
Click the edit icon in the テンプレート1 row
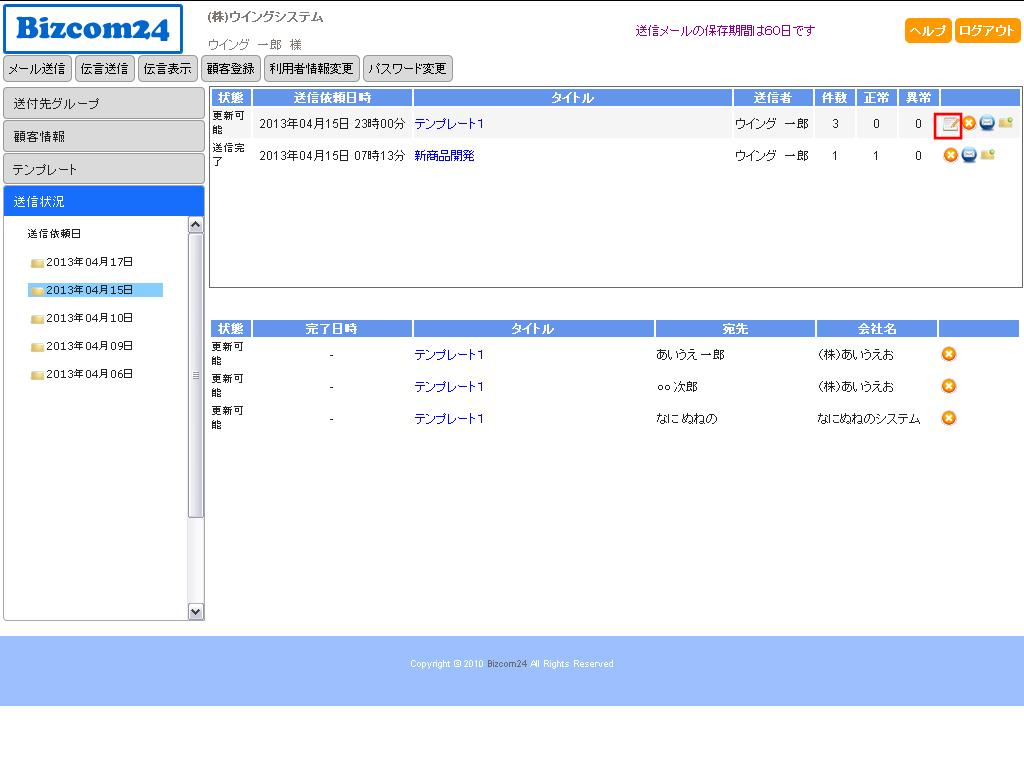[950, 124]
